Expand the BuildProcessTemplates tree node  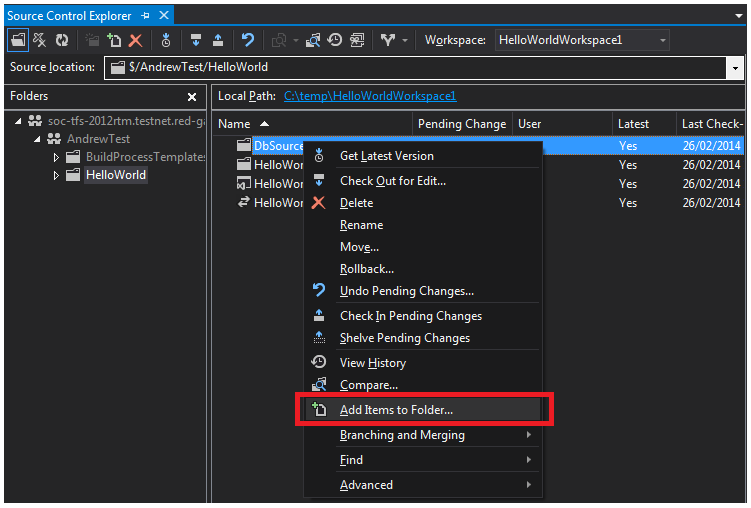(x=57, y=158)
